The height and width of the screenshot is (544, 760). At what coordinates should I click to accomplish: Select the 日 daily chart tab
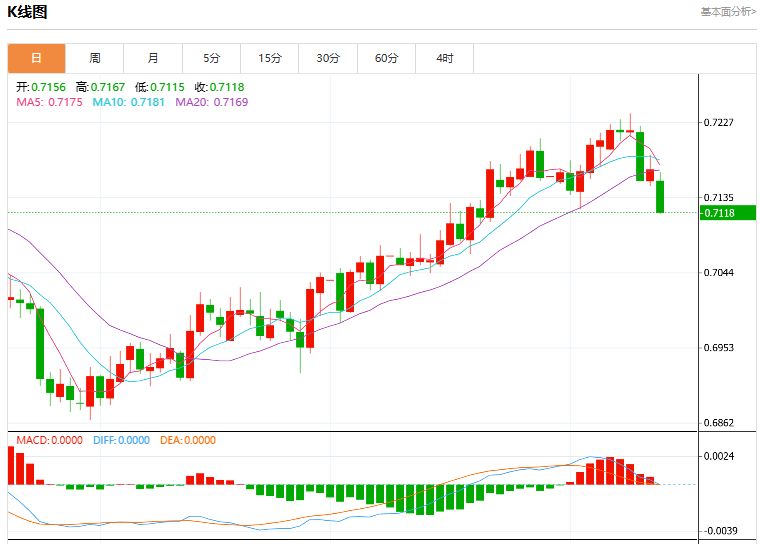tap(36, 59)
